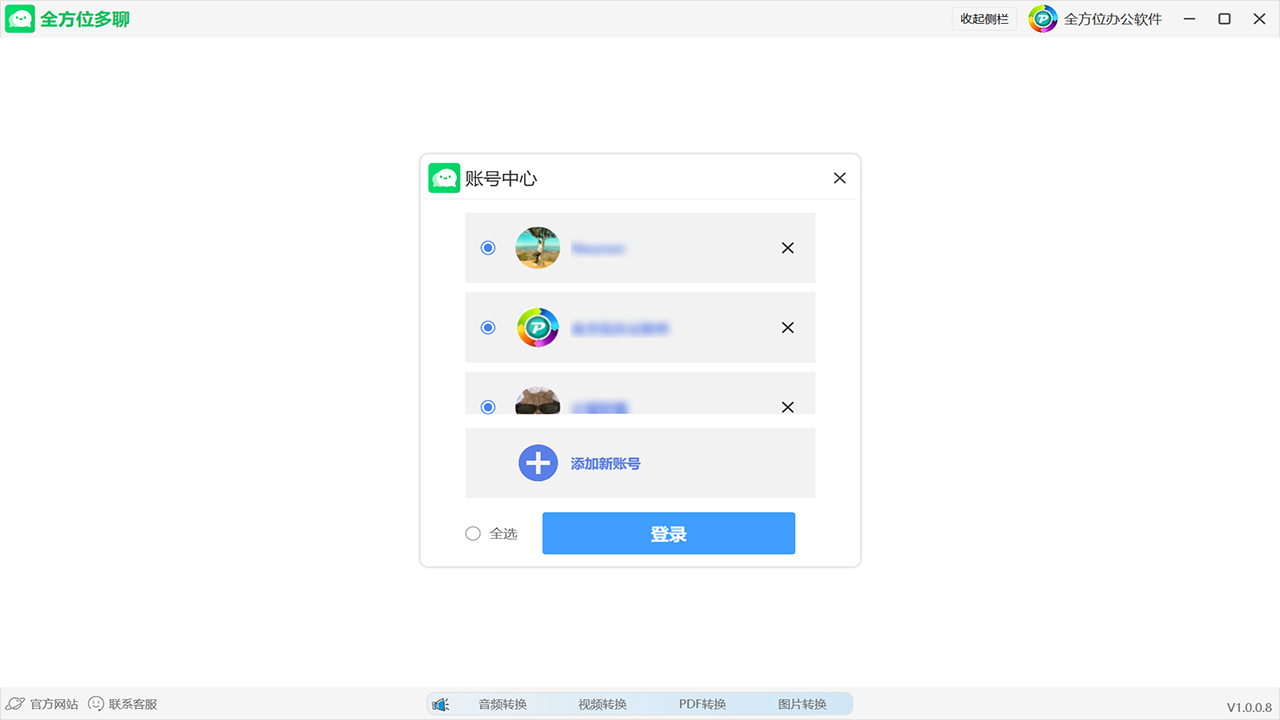Close the 账号中心 account center dialog
The image size is (1280, 720).
pyautogui.click(x=839, y=178)
